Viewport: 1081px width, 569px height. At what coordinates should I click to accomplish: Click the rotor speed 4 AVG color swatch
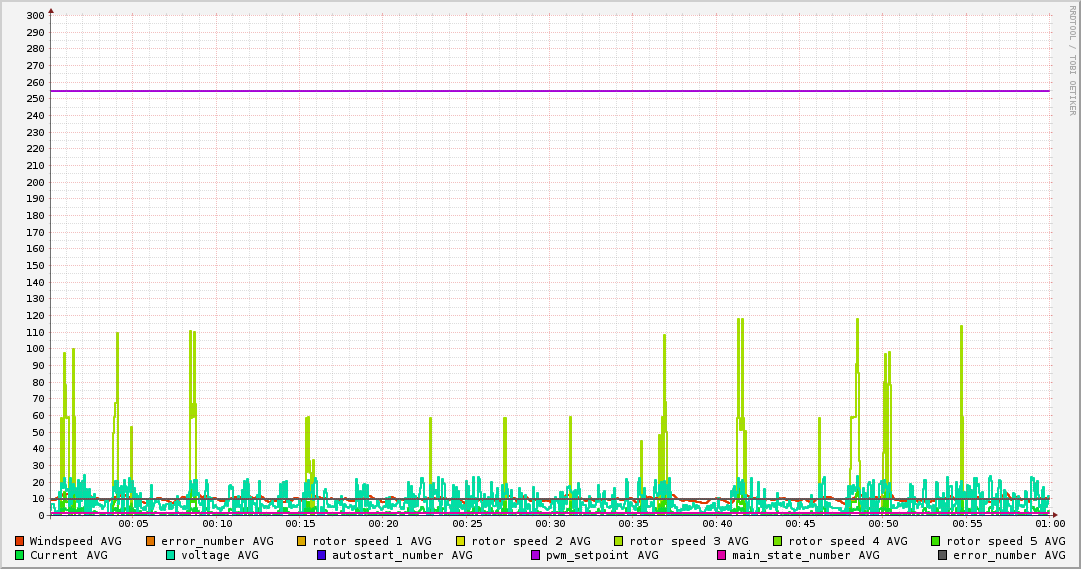778,541
